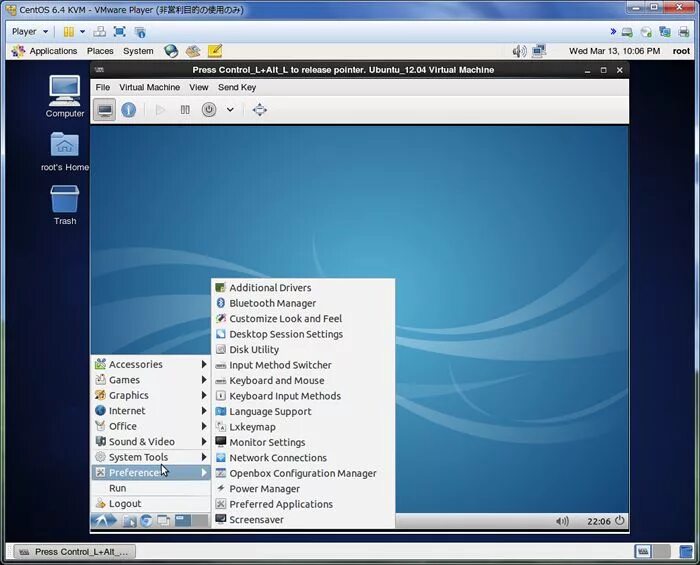Open file manager in Lubuntu panel

(x=130, y=521)
